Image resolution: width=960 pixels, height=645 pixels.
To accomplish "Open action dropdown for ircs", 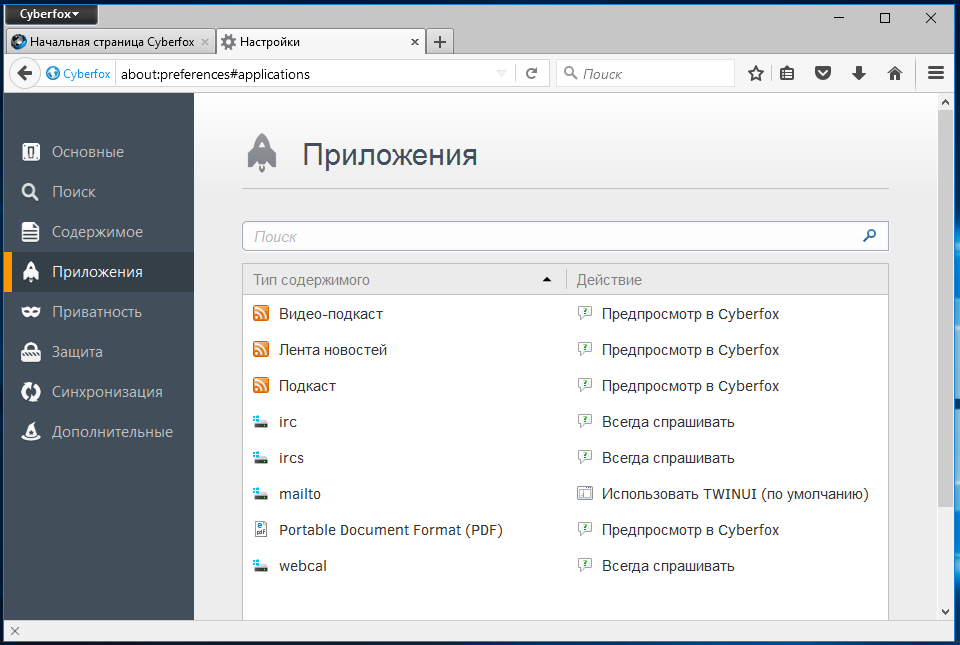I will (729, 458).
